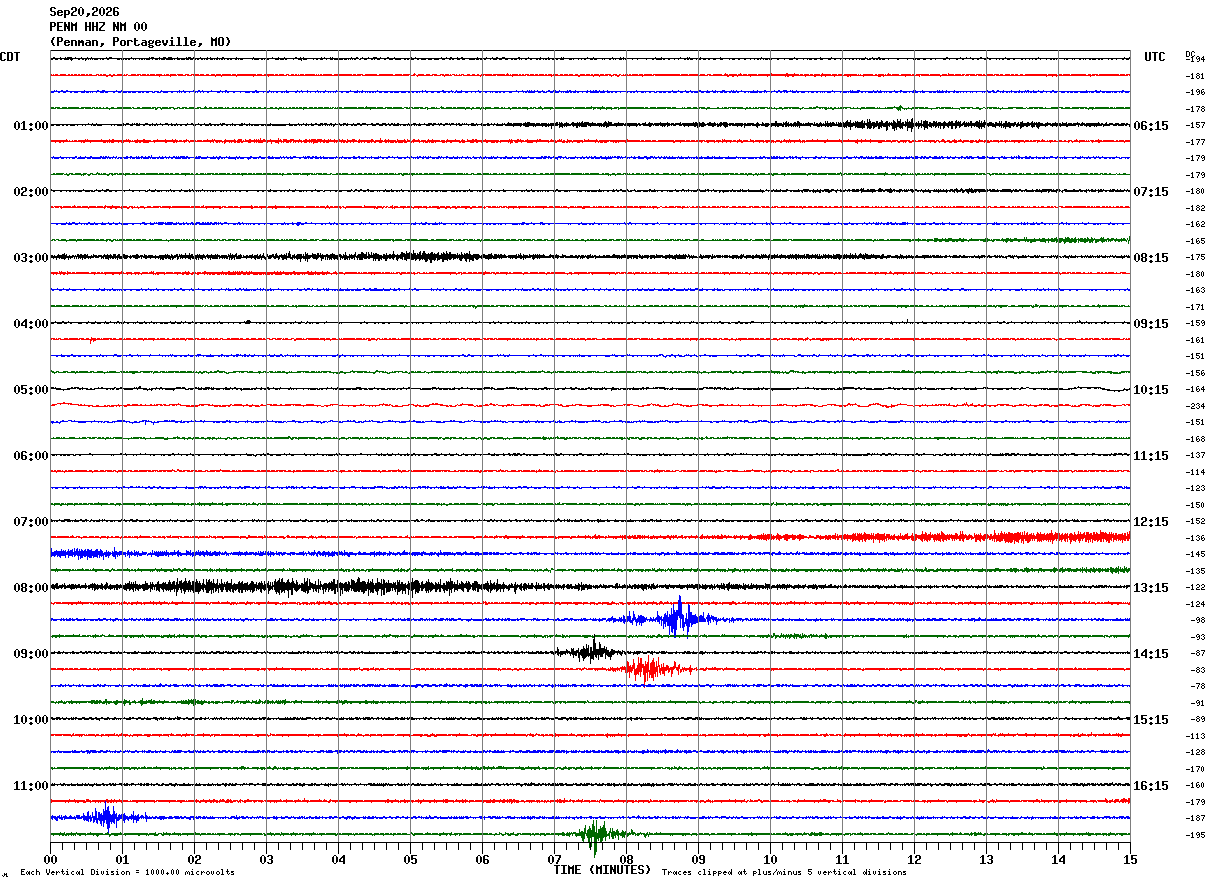This screenshot has height=886, width=1210.
Task: Click the 00 minute tick label
Action: pos(50,859)
